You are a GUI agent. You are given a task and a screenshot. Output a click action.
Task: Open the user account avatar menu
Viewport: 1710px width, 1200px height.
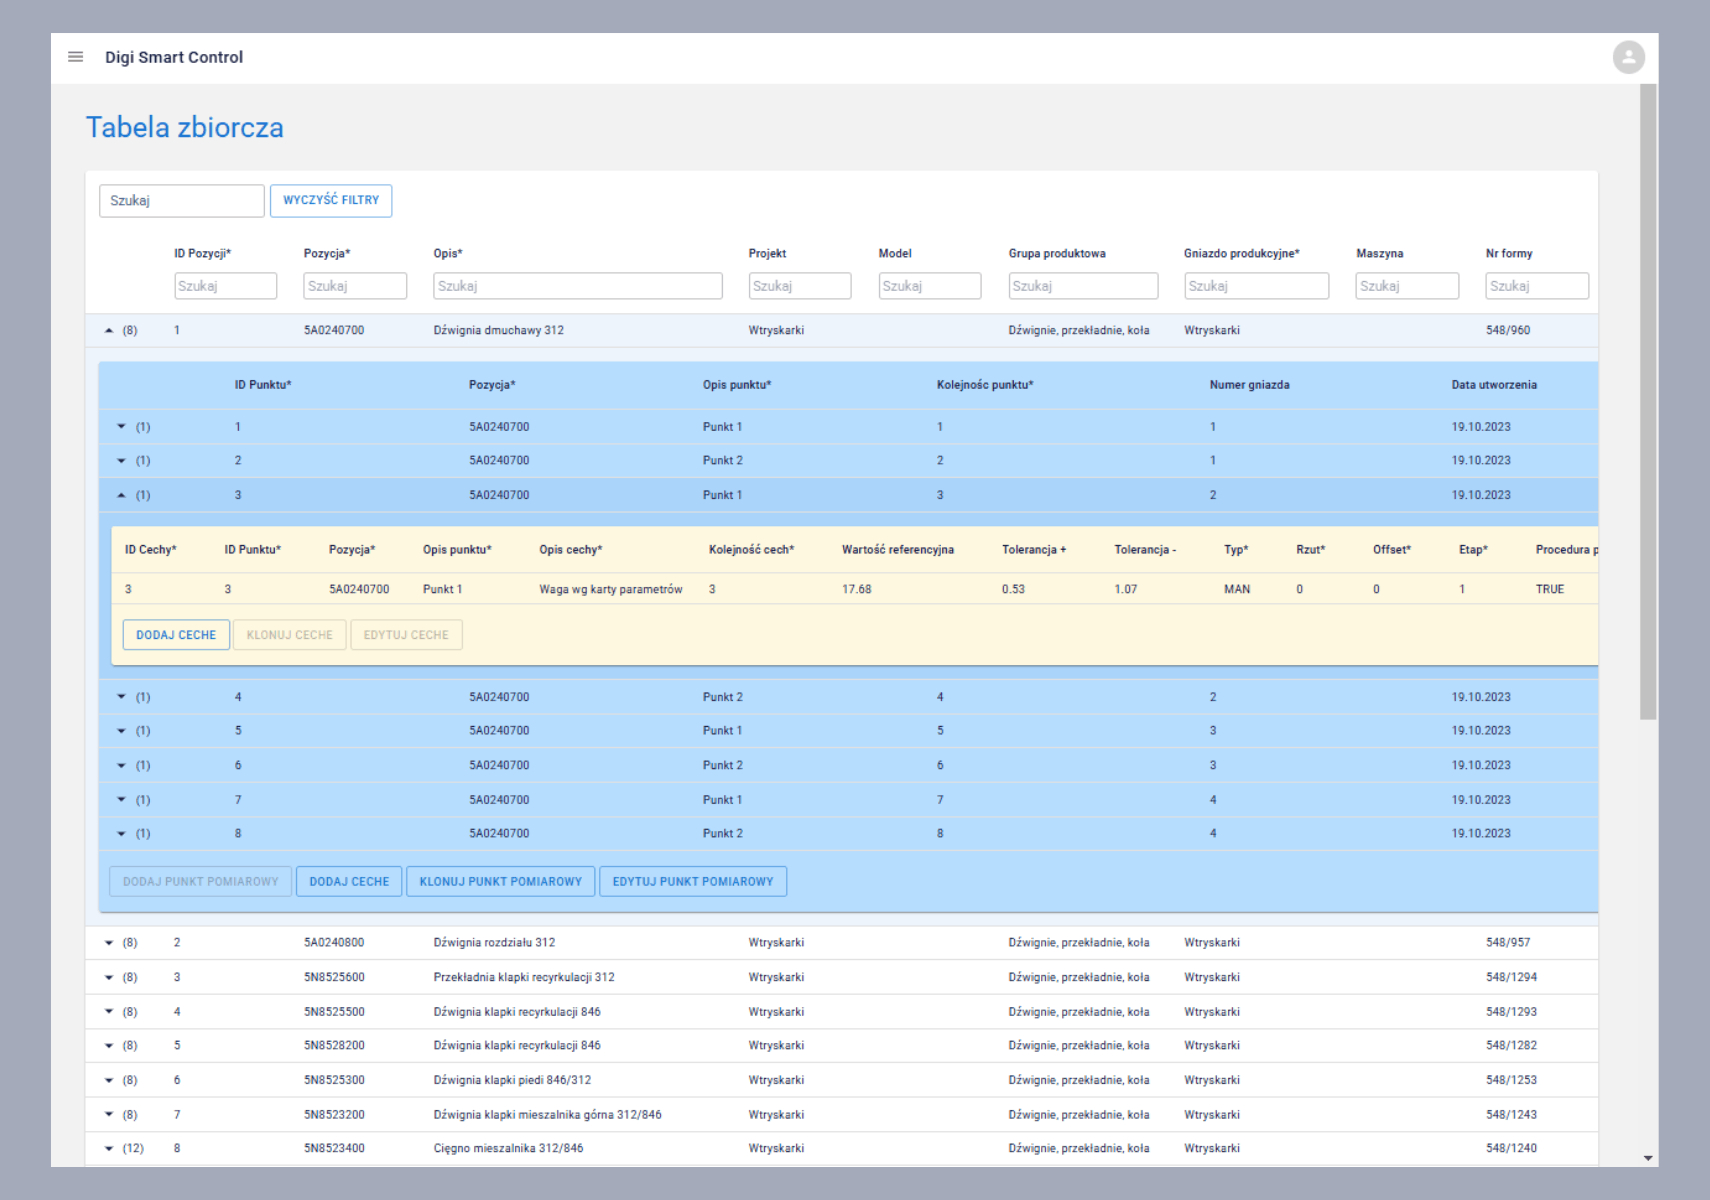1628,57
